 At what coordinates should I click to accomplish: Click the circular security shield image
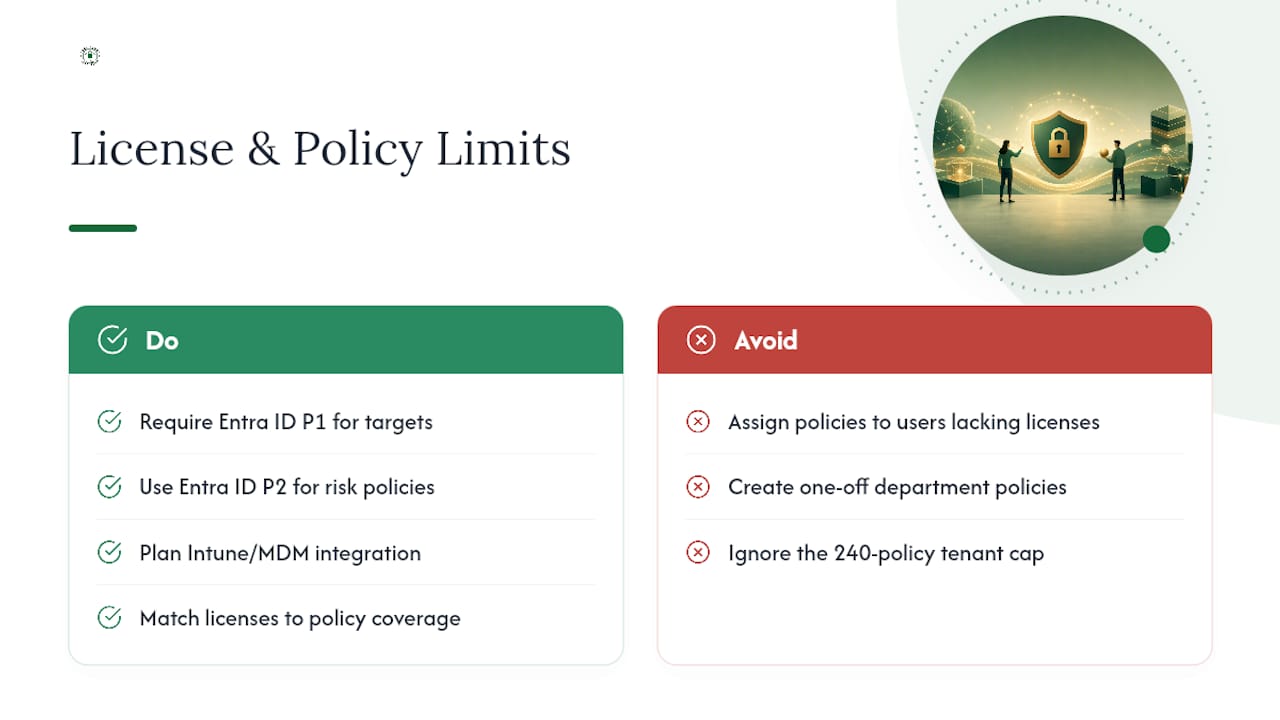(1062, 146)
